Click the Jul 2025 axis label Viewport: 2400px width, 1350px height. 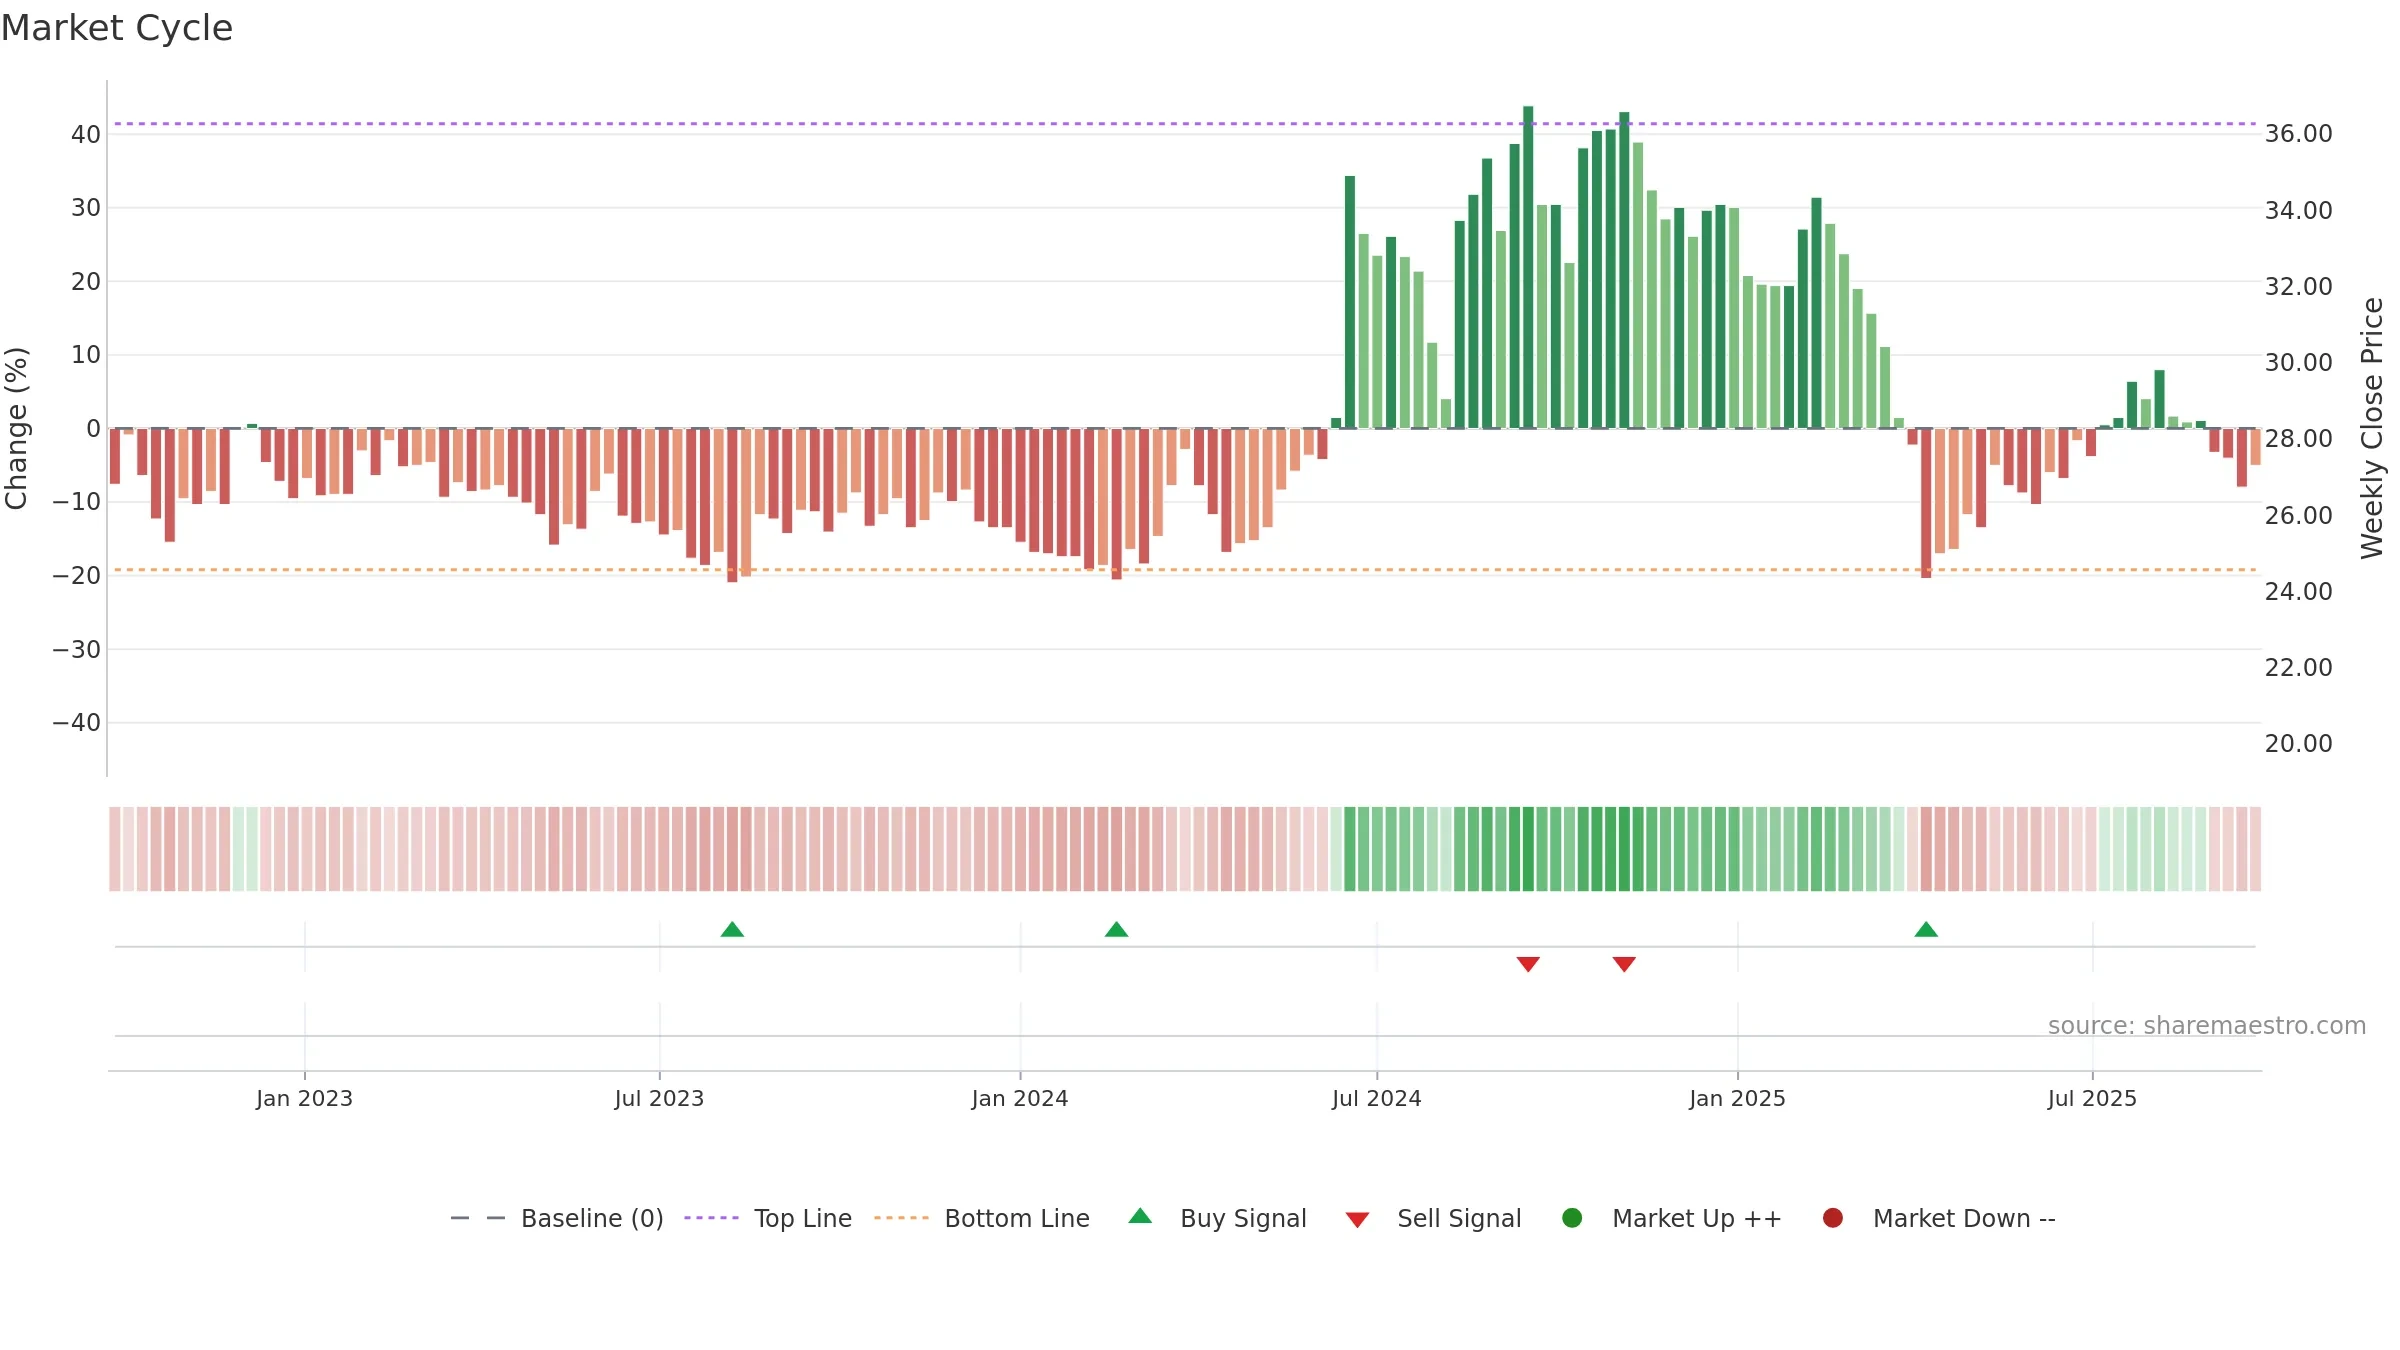[x=2092, y=1098]
